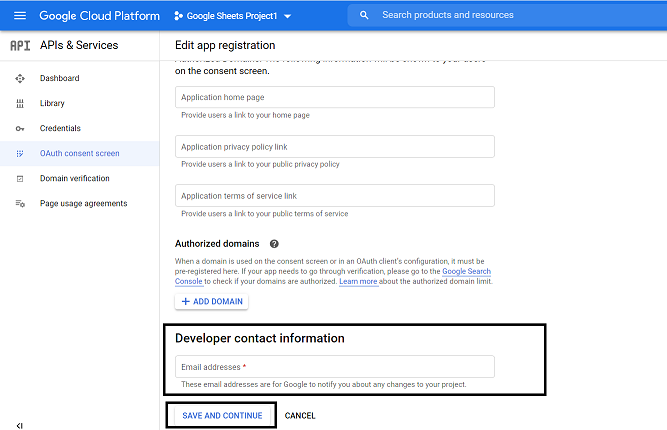Viewport: 667px width, 430px height.
Task: Click the Application home page field
Action: 334,97
